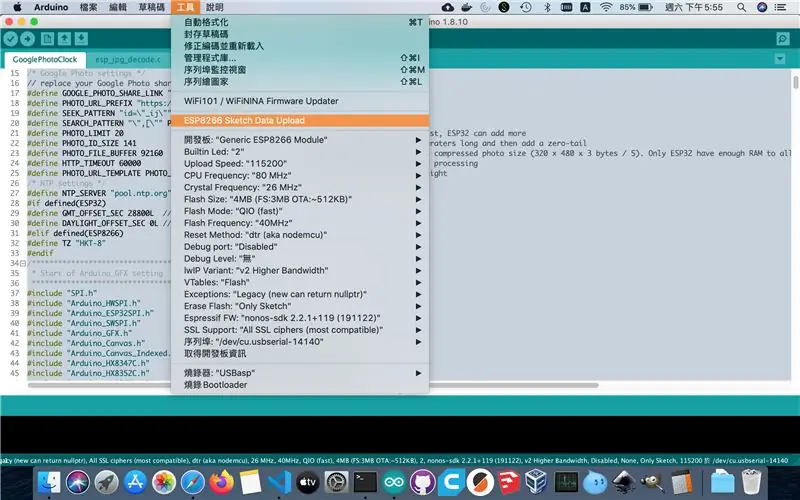The height and width of the screenshot is (500, 800).
Task: Open Notification Center list icon
Action: coord(780,7)
